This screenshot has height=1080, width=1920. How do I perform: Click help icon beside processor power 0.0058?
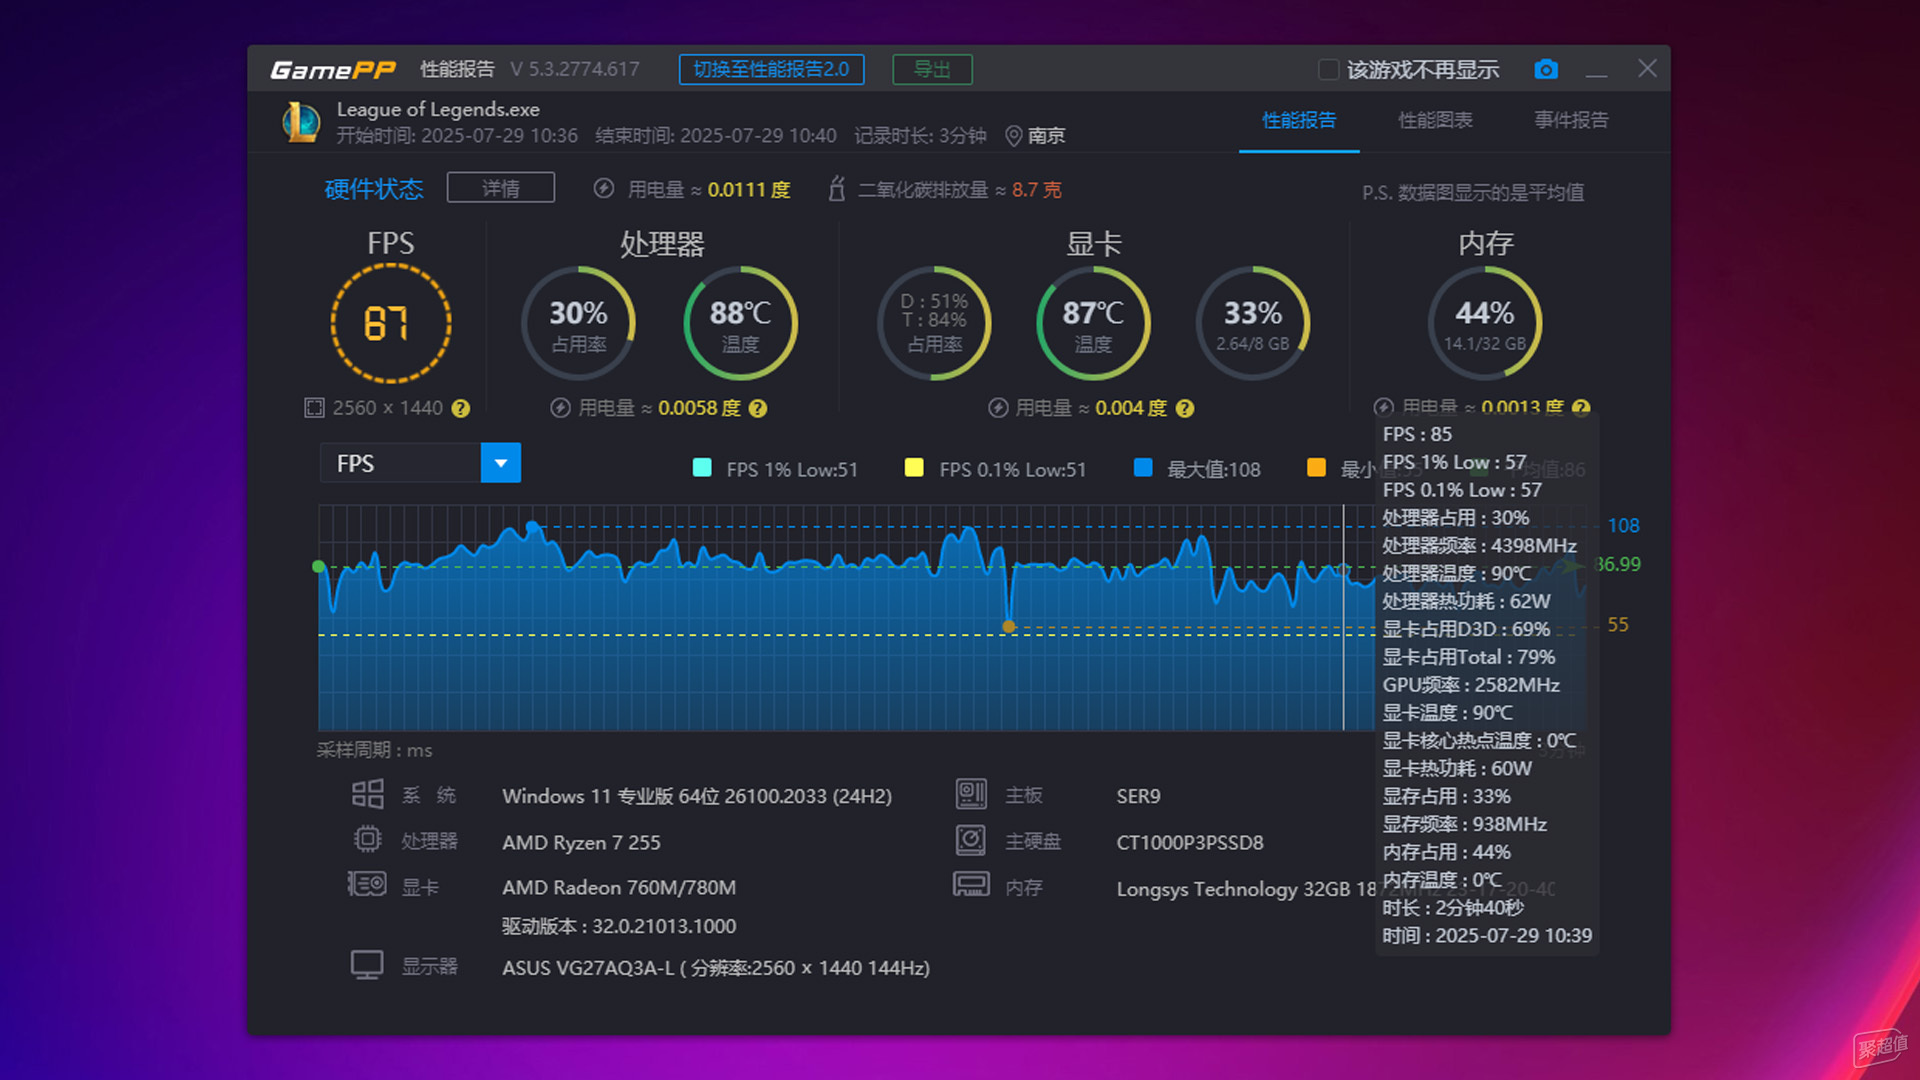(758, 408)
